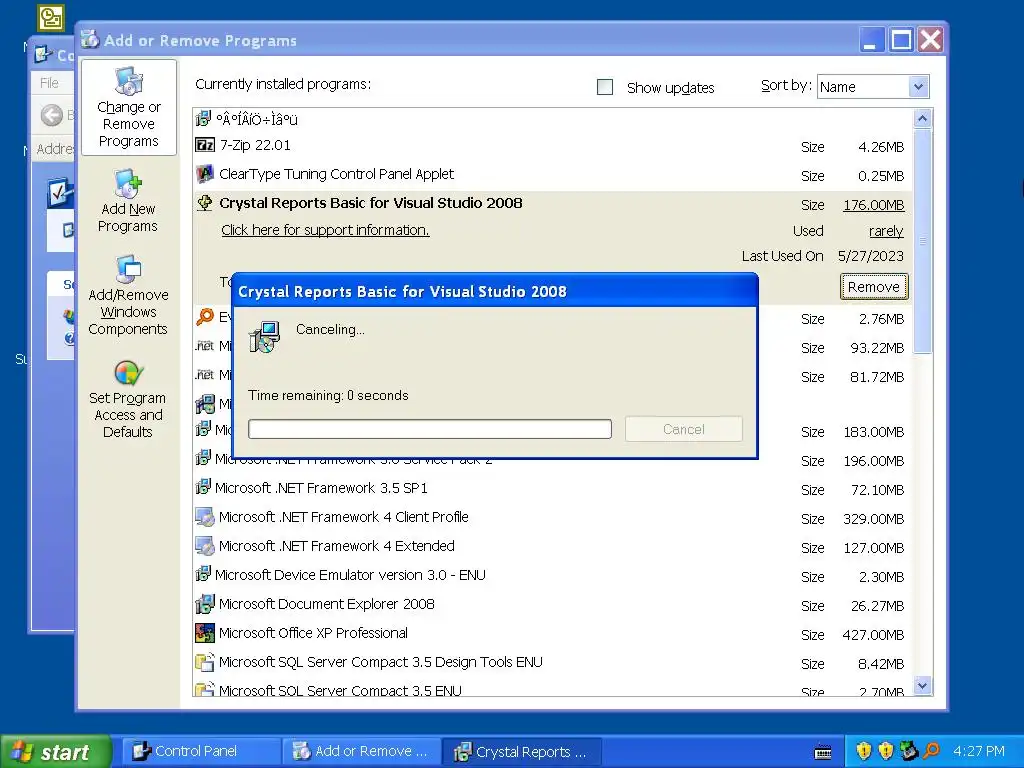Open Change or Remove Programs panel

coord(129,108)
